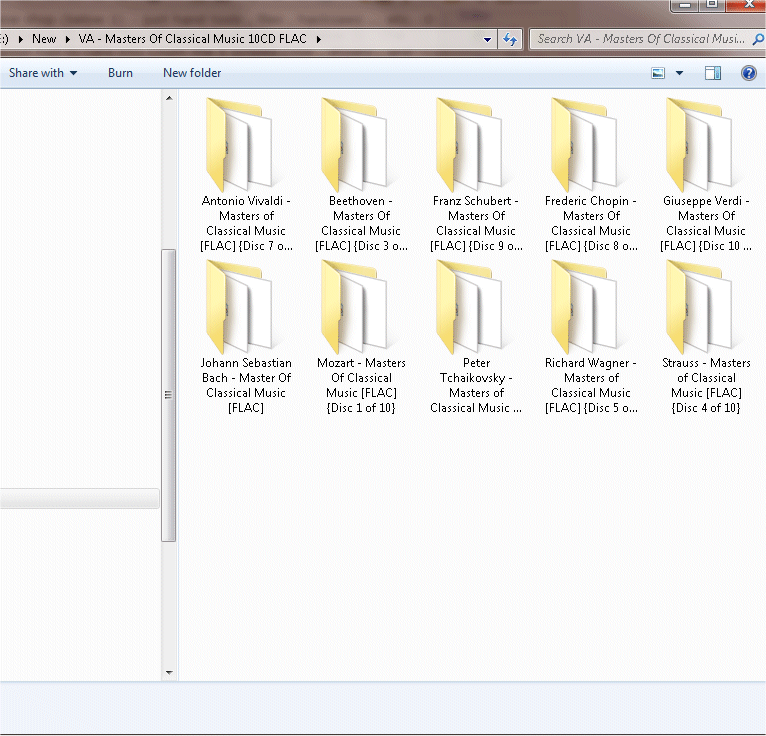This screenshot has width=766, height=736.
Task: Create a New folder
Action: click(x=192, y=73)
